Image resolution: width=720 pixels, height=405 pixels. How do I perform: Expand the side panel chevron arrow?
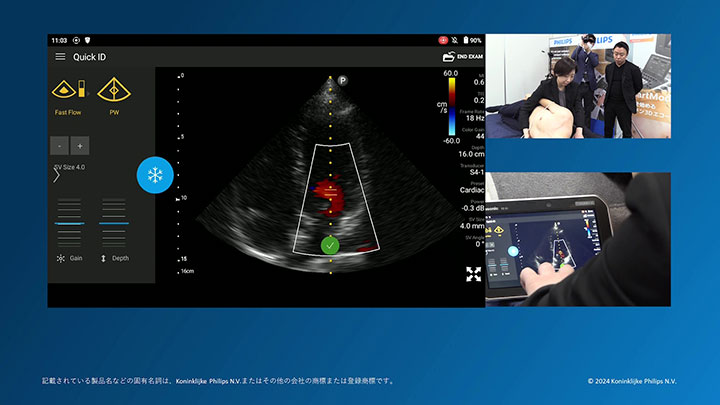(56, 175)
